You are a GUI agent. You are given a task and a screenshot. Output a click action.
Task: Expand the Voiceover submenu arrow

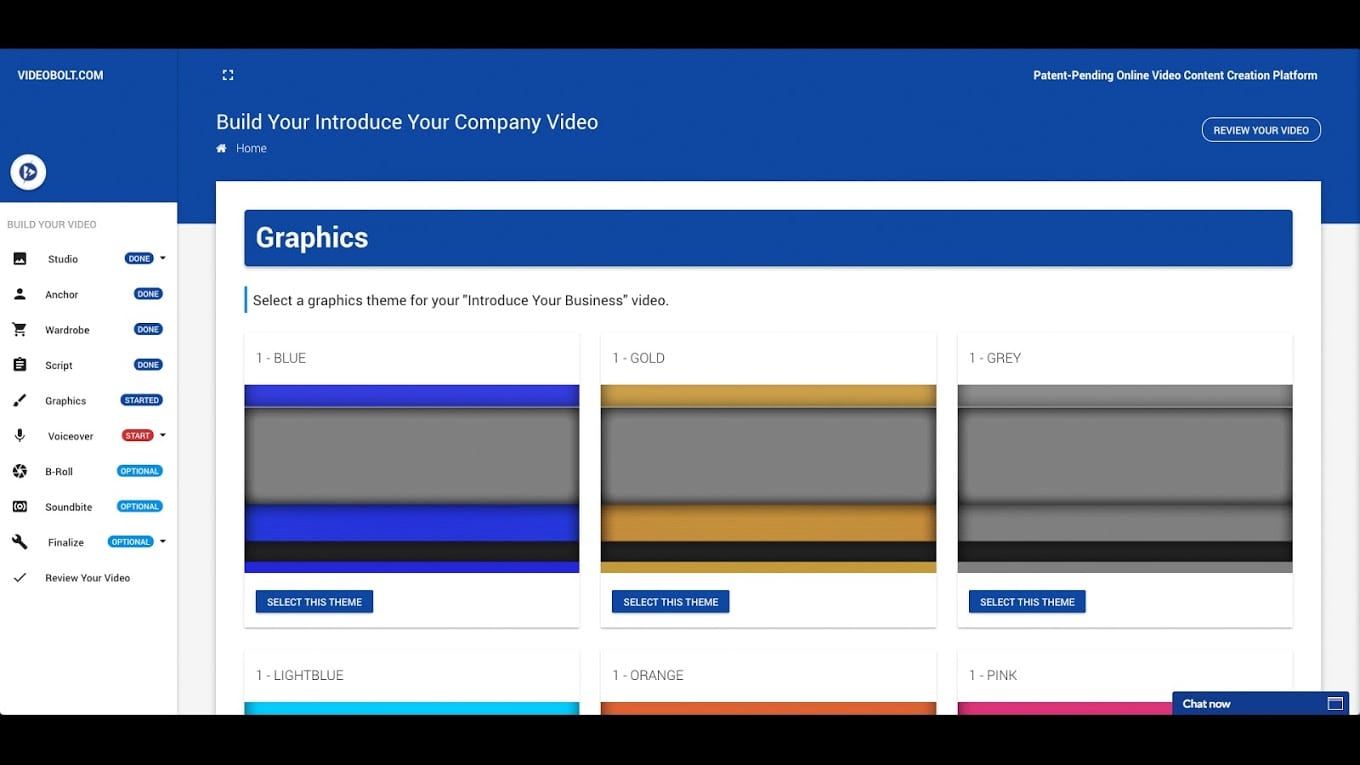coord(163,435)
